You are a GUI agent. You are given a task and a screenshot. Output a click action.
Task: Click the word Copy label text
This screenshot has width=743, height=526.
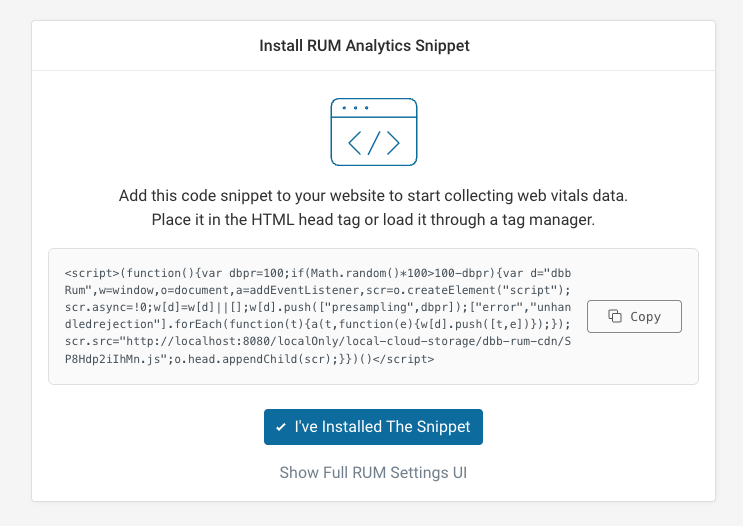[x=646, y=316]
